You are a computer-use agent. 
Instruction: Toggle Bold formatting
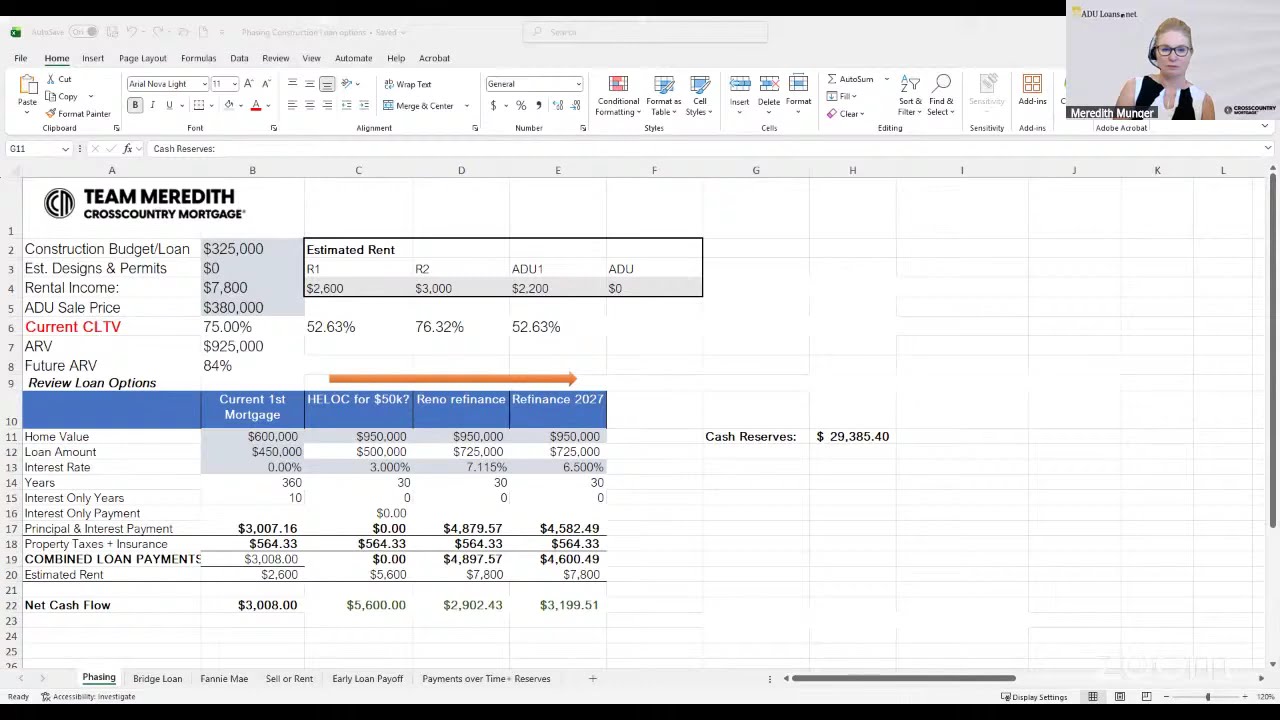click(x=135, y=105)
